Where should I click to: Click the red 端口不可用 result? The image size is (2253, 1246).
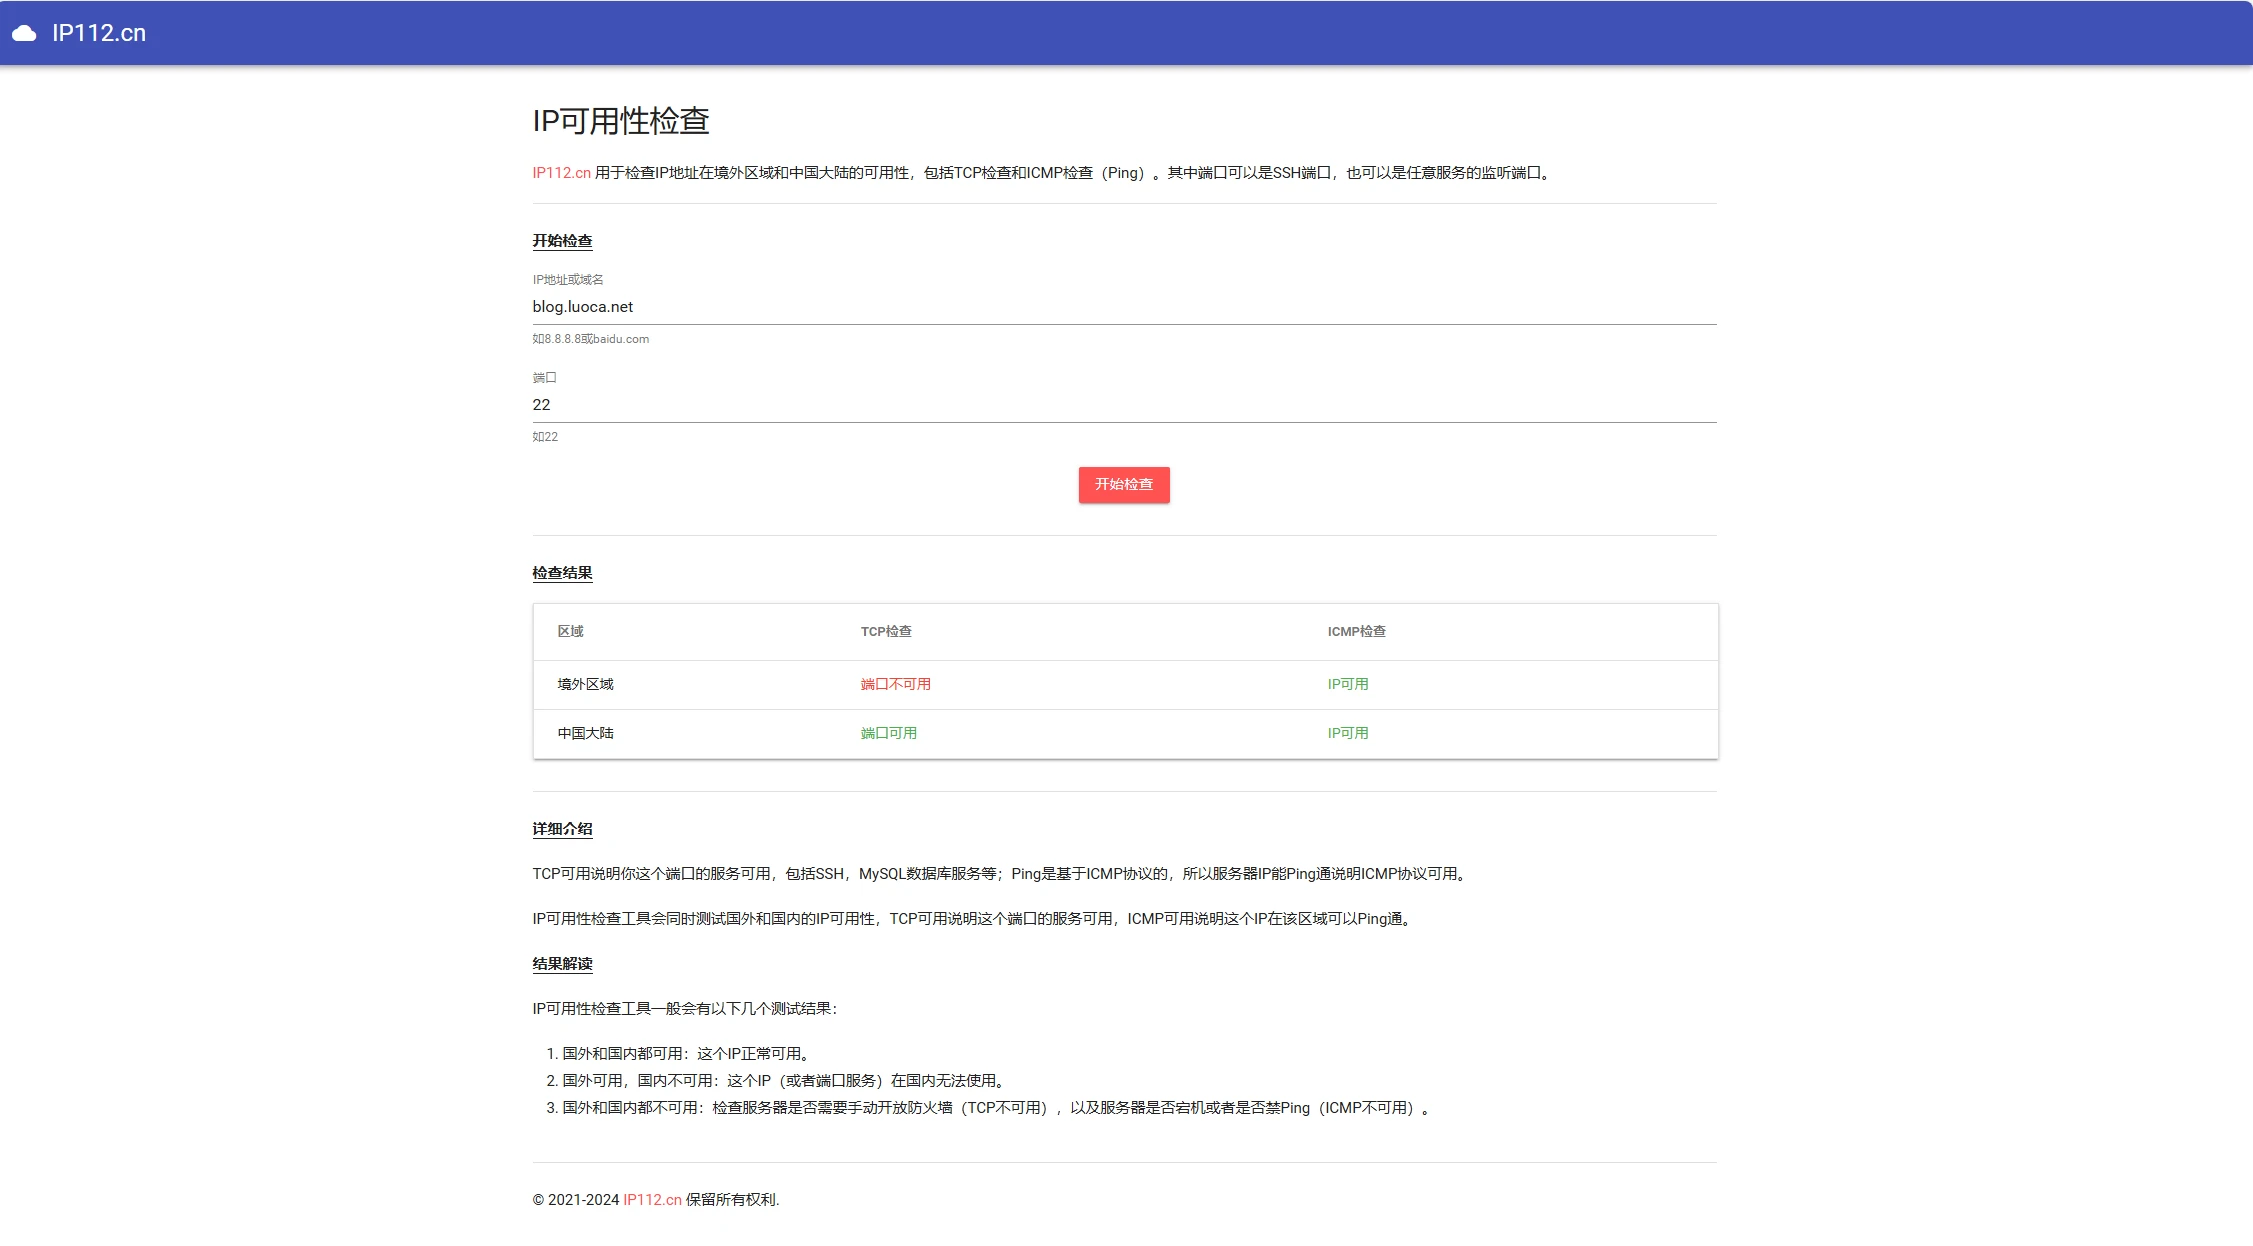(x=895, y=684)
